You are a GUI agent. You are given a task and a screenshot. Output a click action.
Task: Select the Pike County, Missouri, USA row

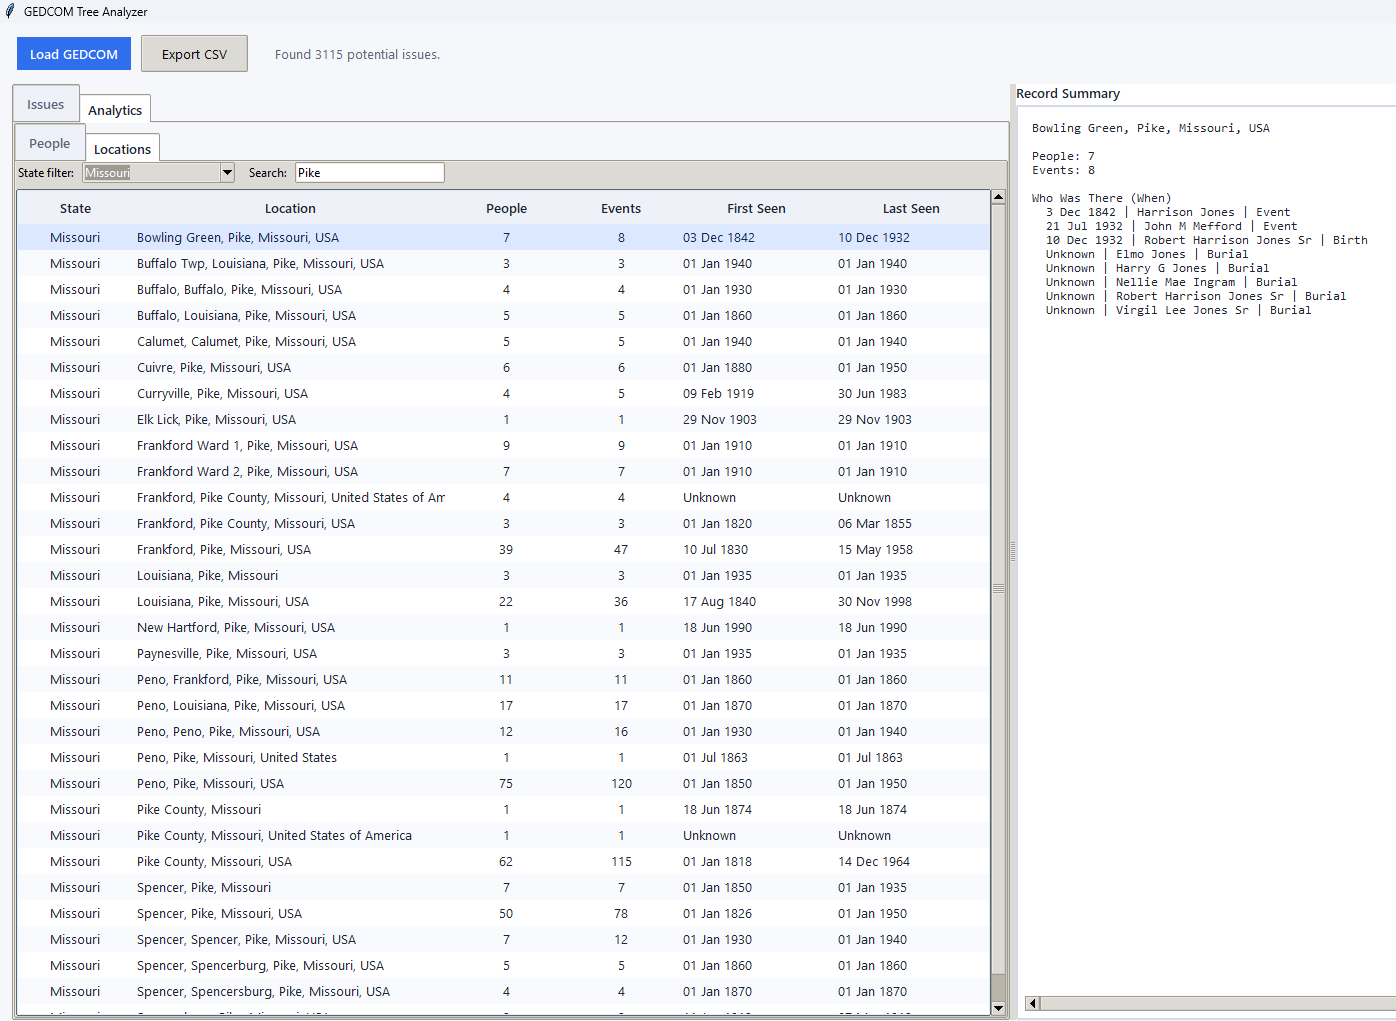(214, 862)
